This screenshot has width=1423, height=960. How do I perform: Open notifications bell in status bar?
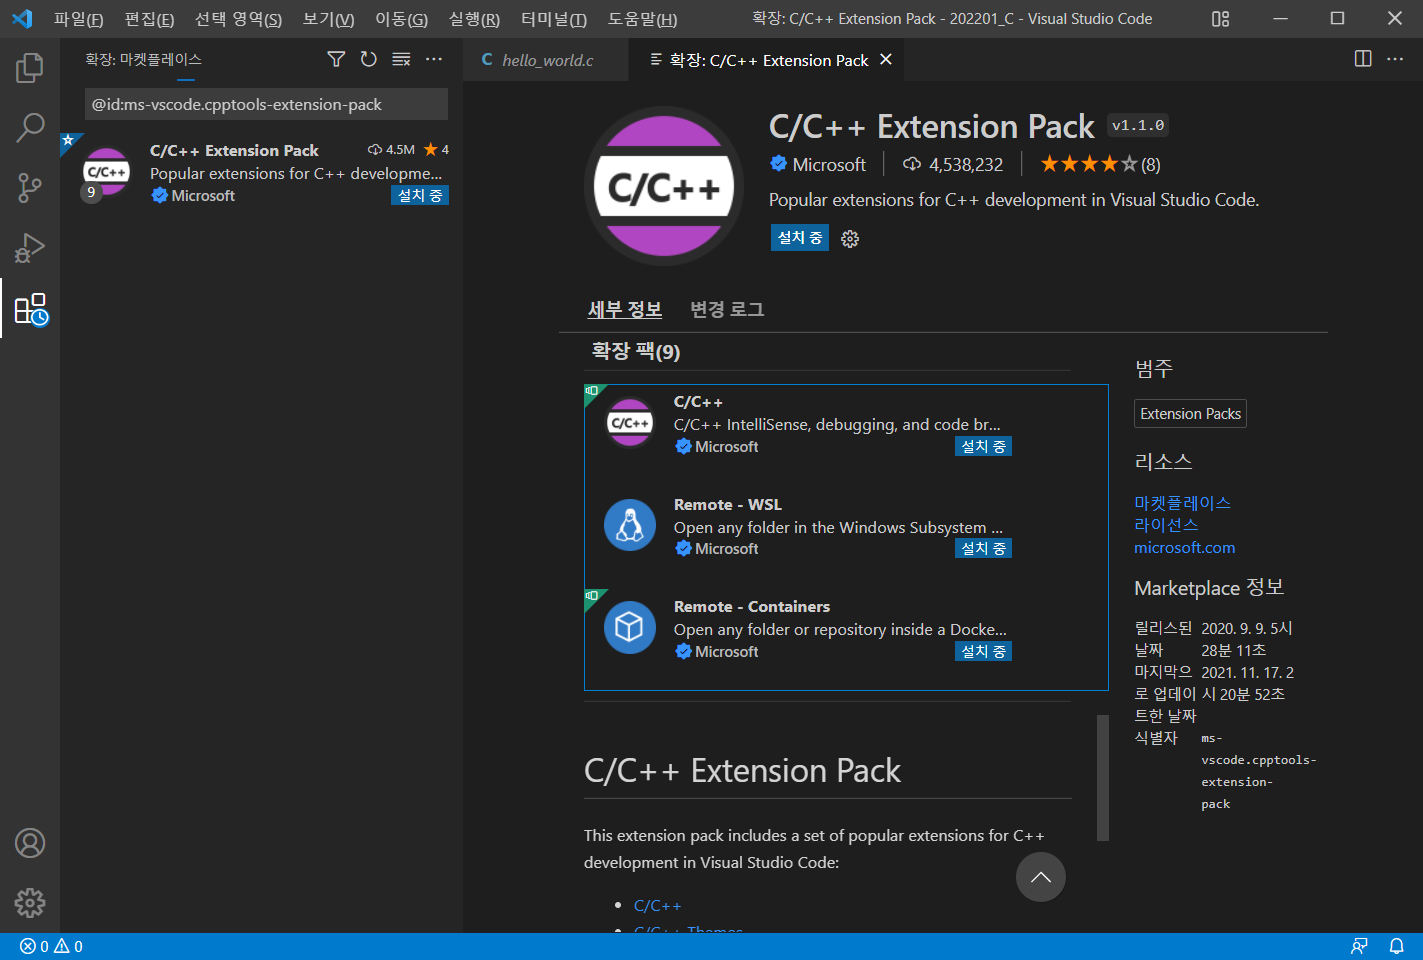pyautogui.click(x=1397, y=946)
